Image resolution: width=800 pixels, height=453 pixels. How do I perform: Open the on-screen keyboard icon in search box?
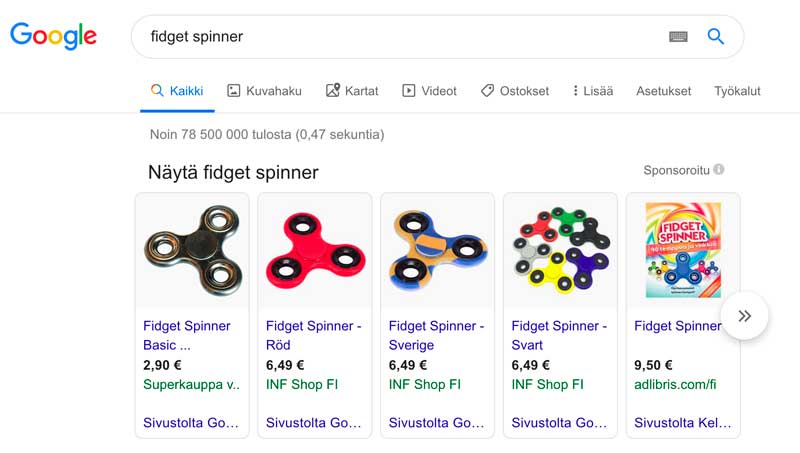coord(678,37)
